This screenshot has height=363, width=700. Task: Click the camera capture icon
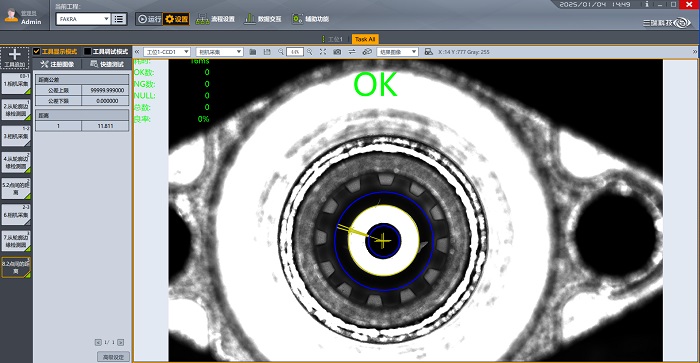click(337, 52)
